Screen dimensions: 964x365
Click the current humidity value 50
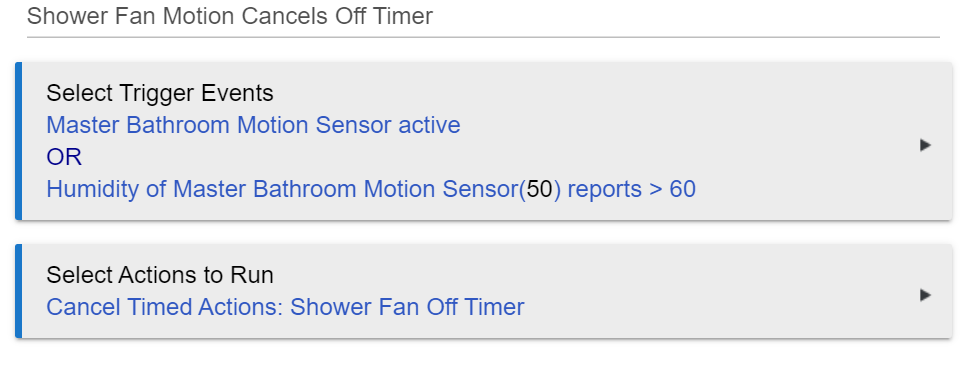(539, 189)
